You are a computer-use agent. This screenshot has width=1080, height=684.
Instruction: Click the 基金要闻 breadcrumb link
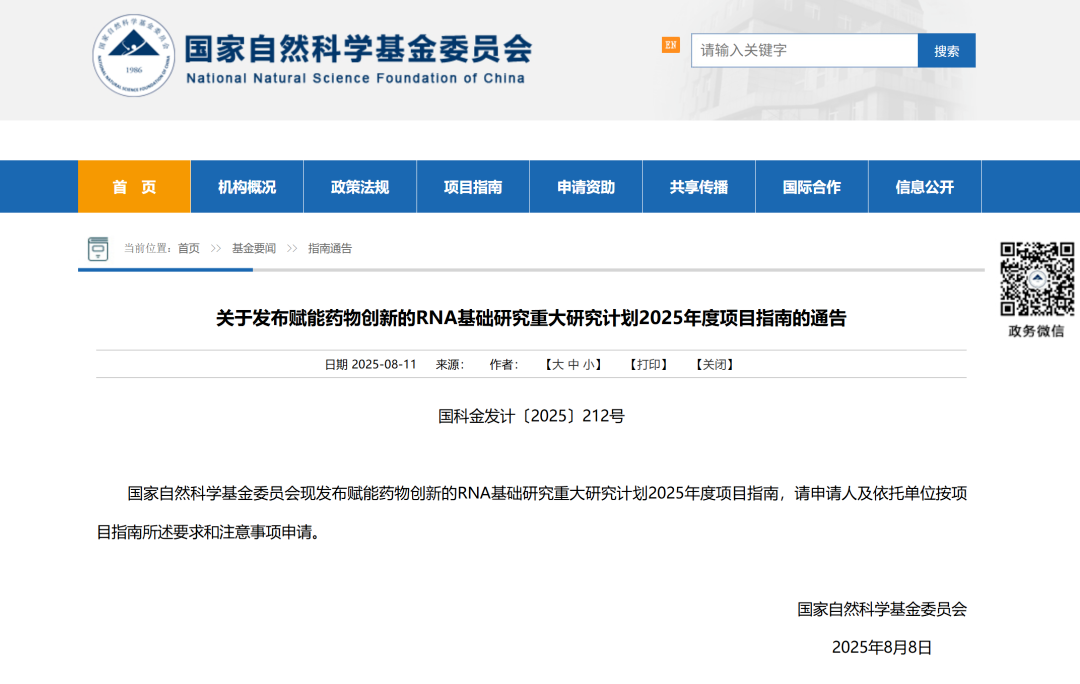click(x=254, y=248)
